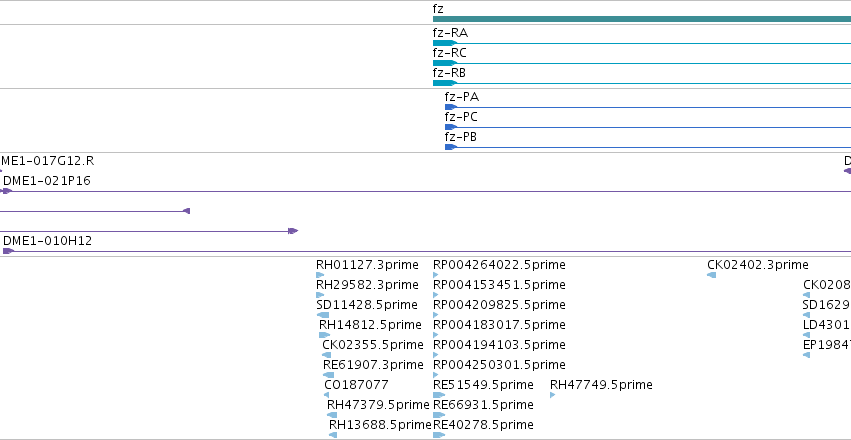This screenshot has width=851, height=440.
Task: Open the CO187077 EST label
Action: click(x=357, y=385)
